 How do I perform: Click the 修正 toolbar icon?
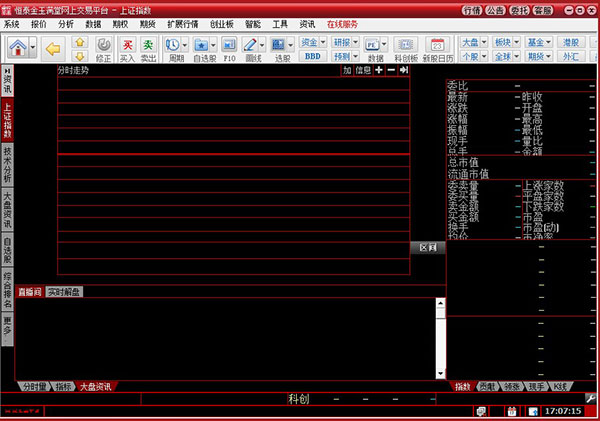[104, 46]
